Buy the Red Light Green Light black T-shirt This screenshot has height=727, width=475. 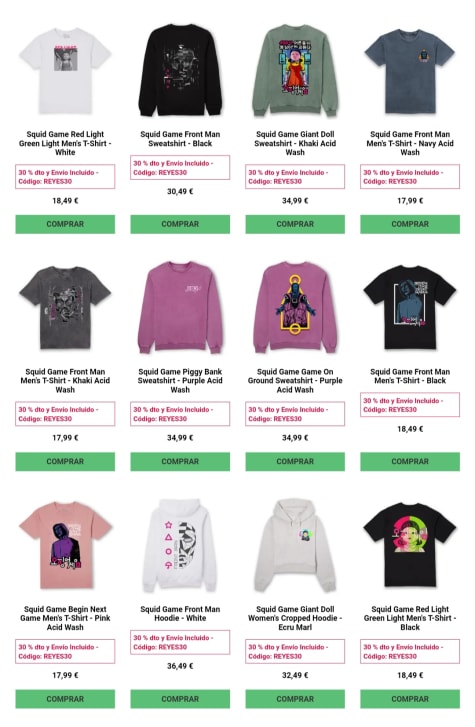tap(410, 699)
